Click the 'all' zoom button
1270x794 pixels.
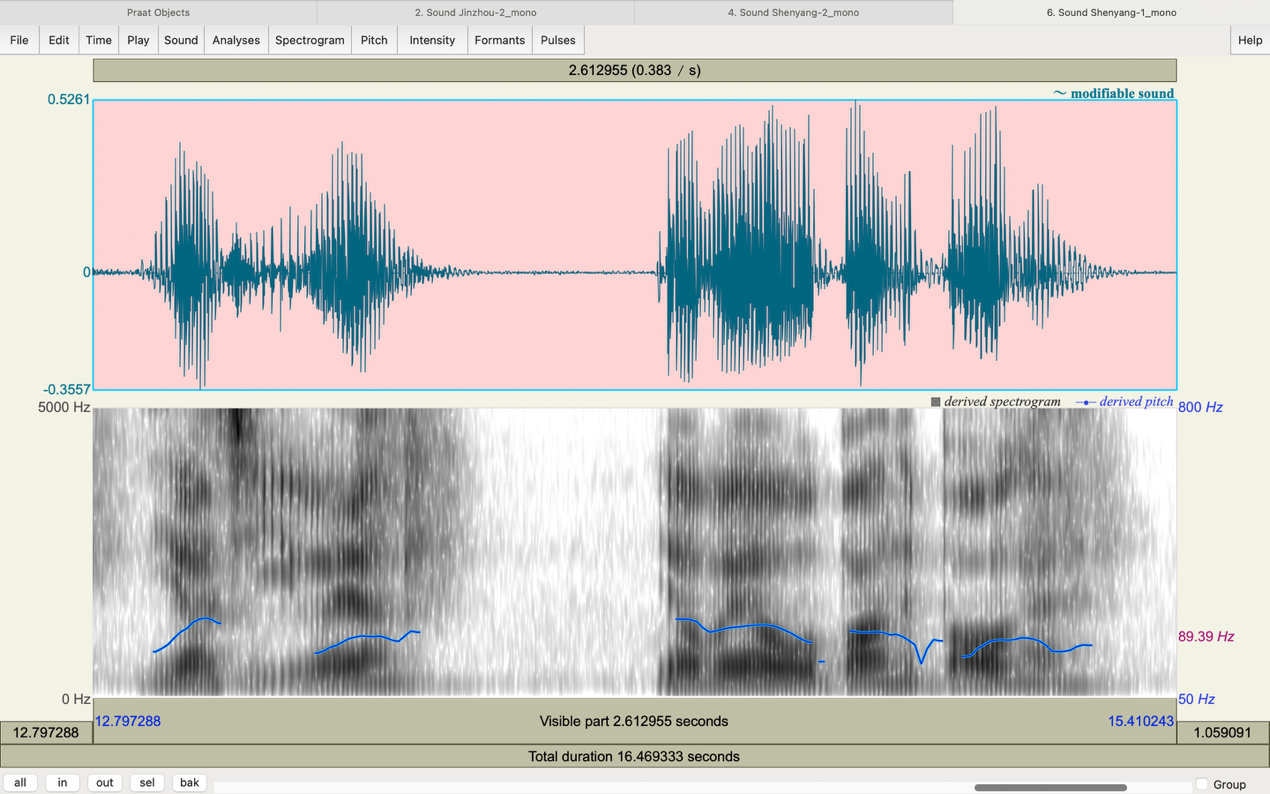point(20,783)
